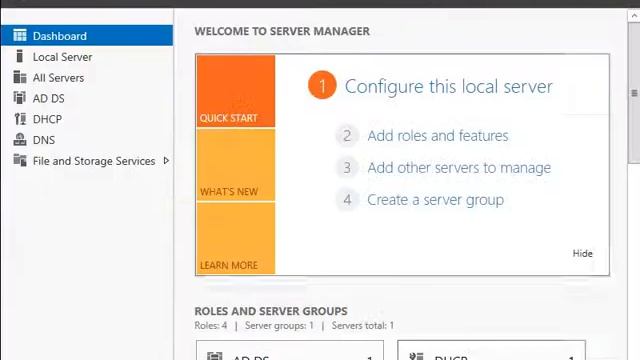Select the QUICK START tile
640x360 pixels.
236,91
